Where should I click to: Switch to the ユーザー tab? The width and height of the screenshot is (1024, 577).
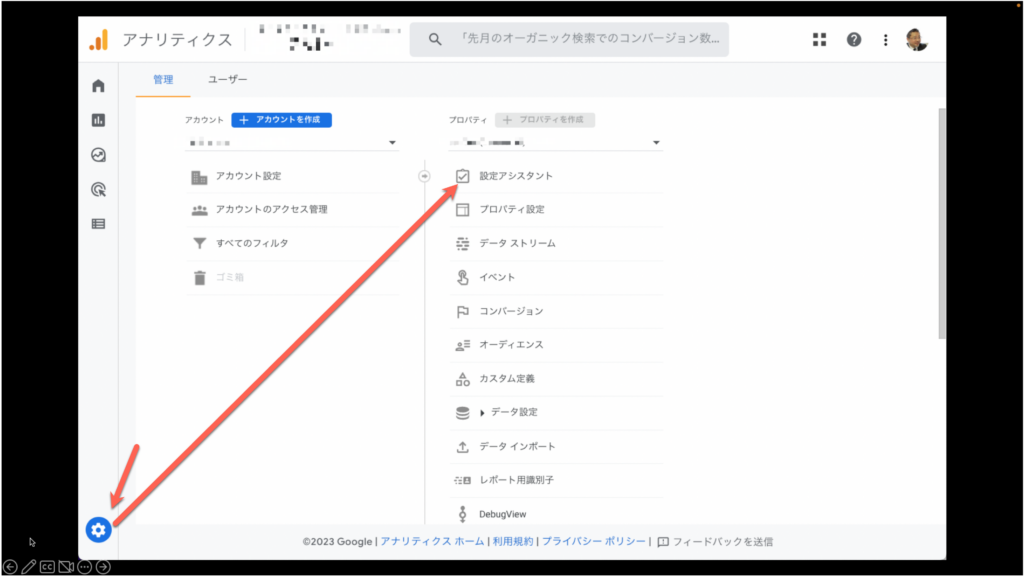coord(227,80)
